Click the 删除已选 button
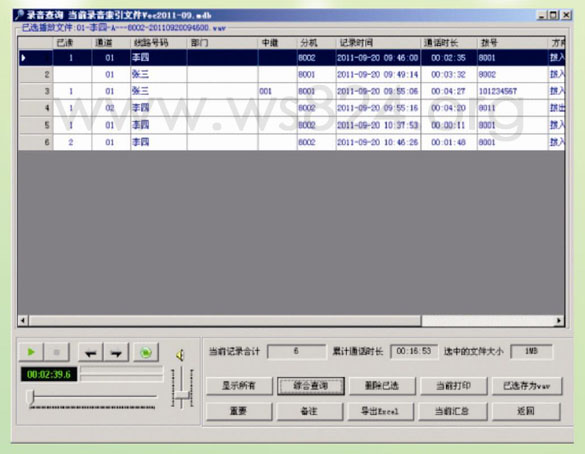The image size is (585, 454). 382,385
